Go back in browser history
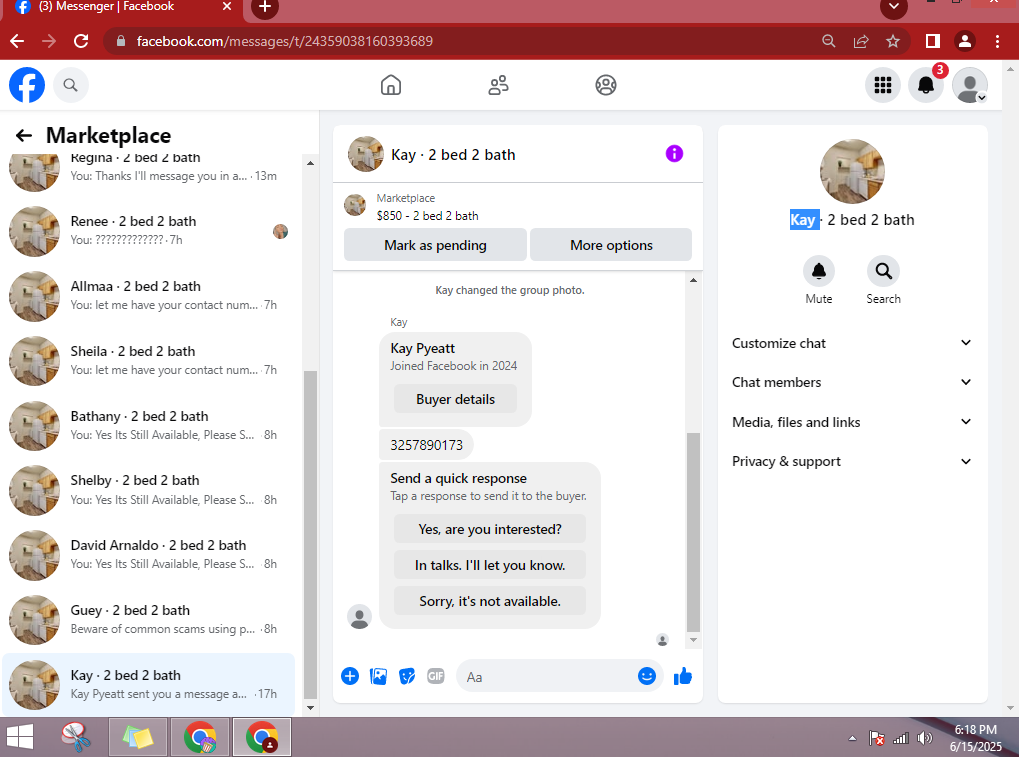The height and width of the screenshot is (757, 1019). pos(18,41)
